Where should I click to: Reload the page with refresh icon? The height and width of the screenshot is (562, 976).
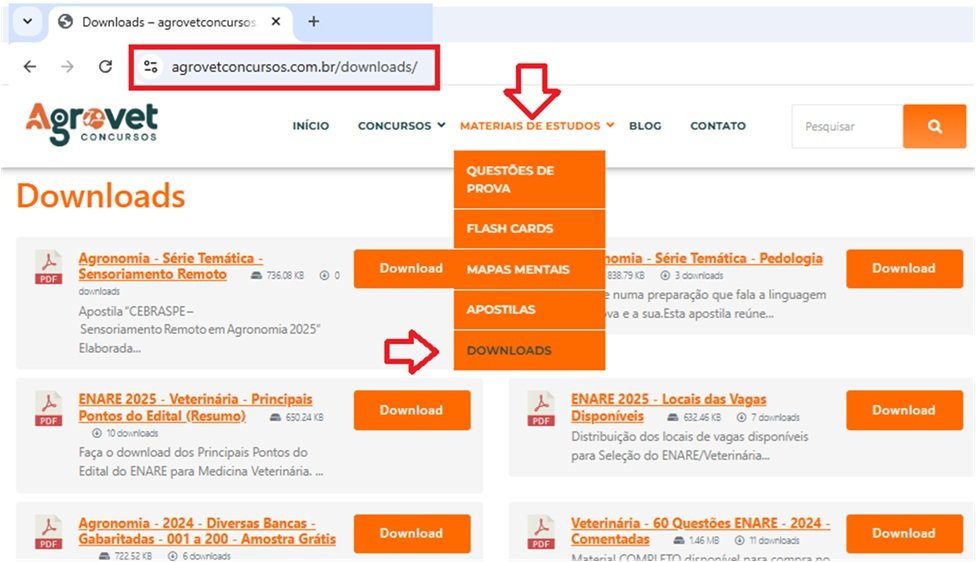click(106, 66)
